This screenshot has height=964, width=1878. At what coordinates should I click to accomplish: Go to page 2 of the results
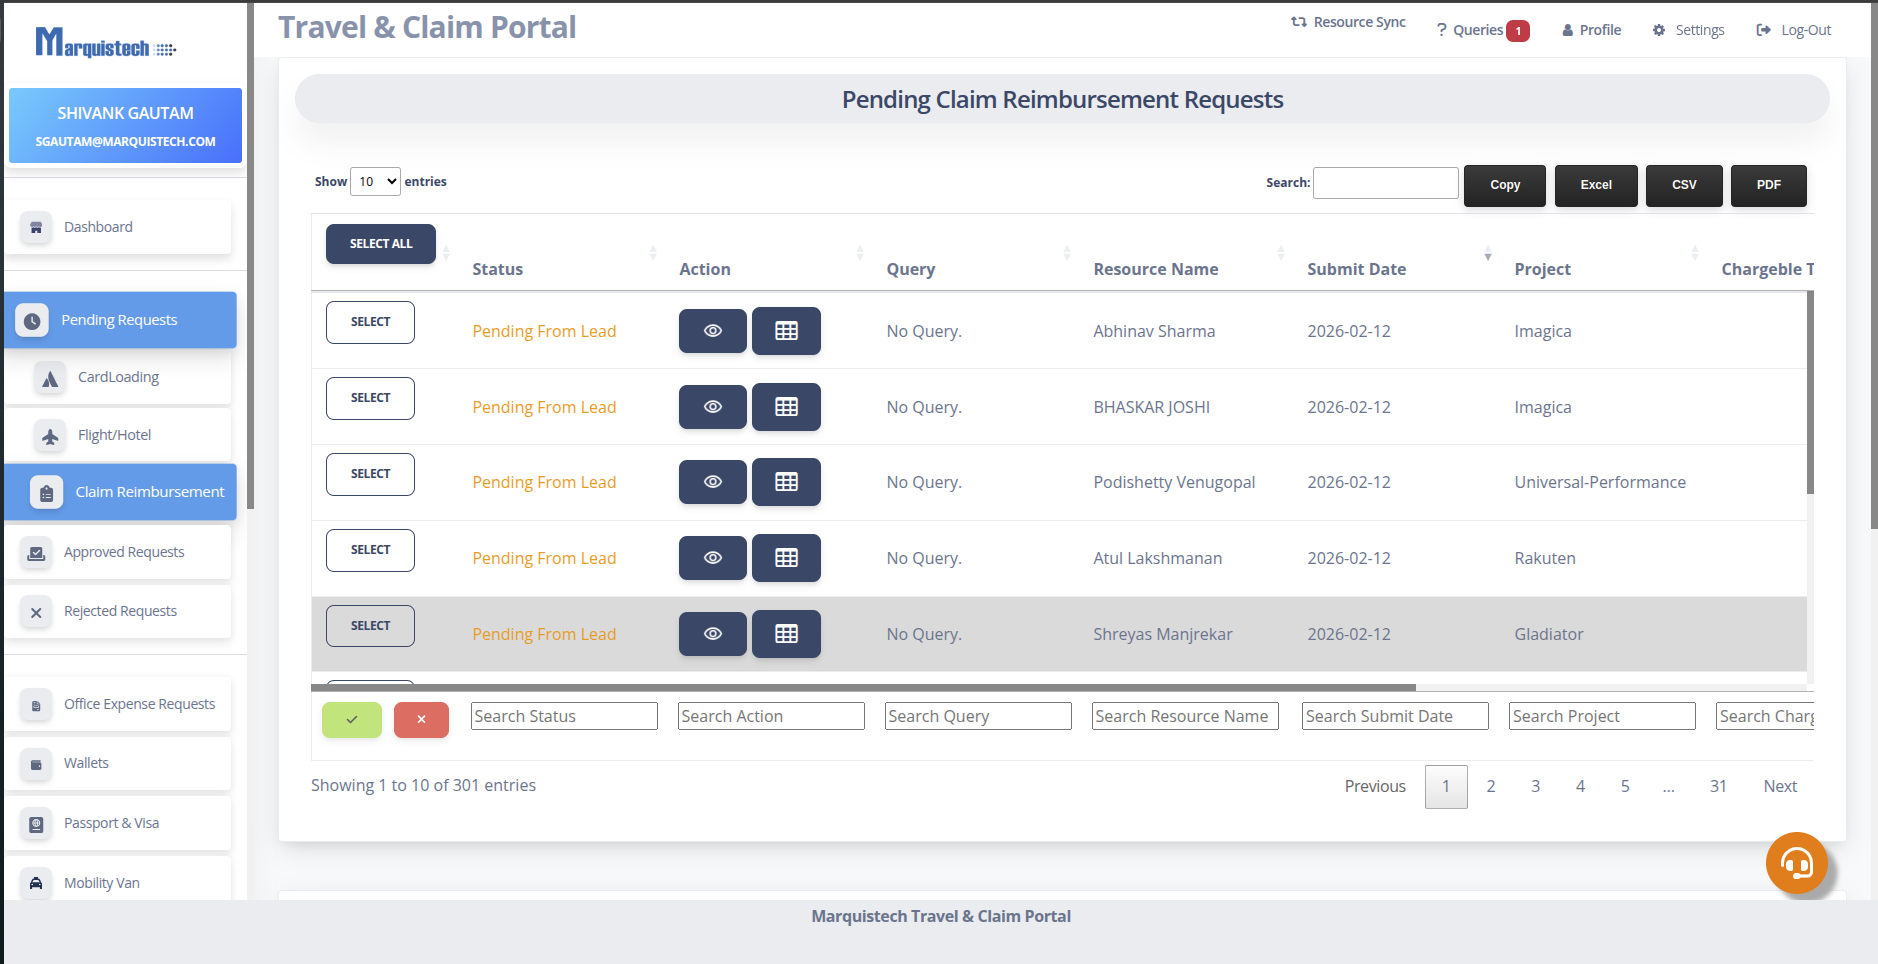point(1490,786)
